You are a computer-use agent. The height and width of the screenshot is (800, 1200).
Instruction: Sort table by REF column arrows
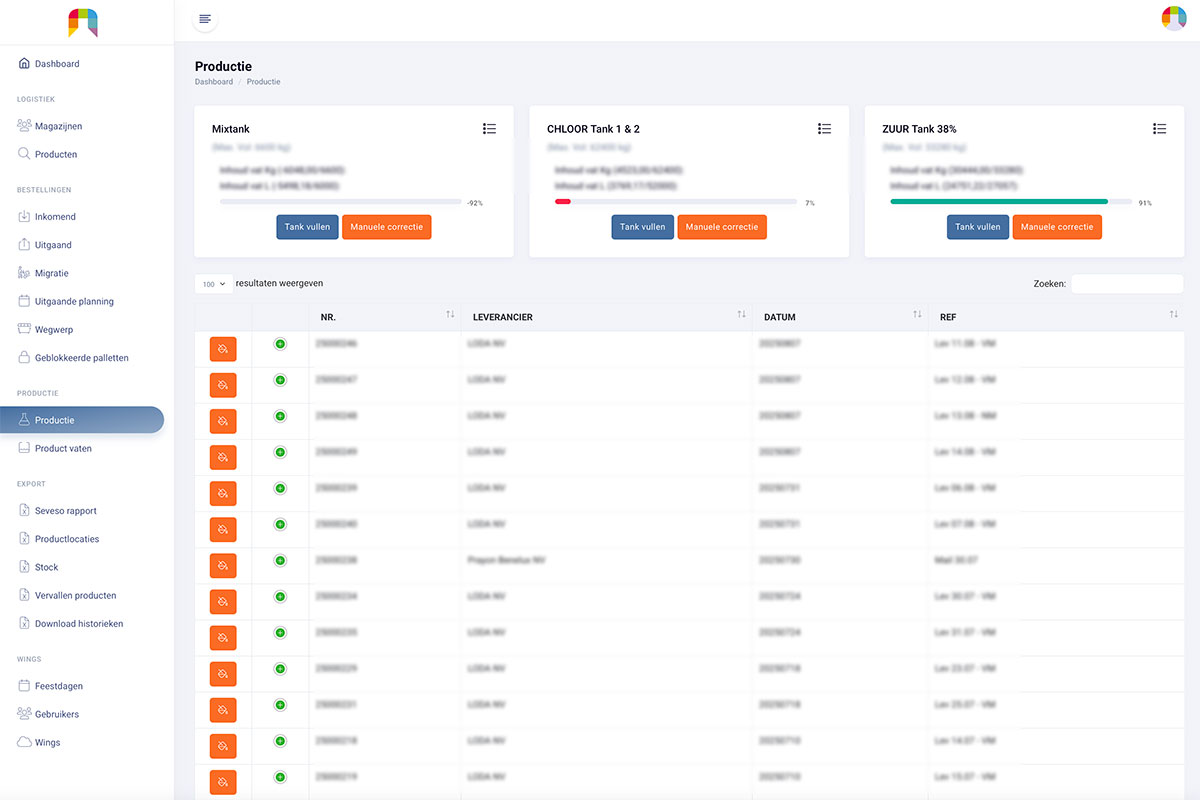1173,315
